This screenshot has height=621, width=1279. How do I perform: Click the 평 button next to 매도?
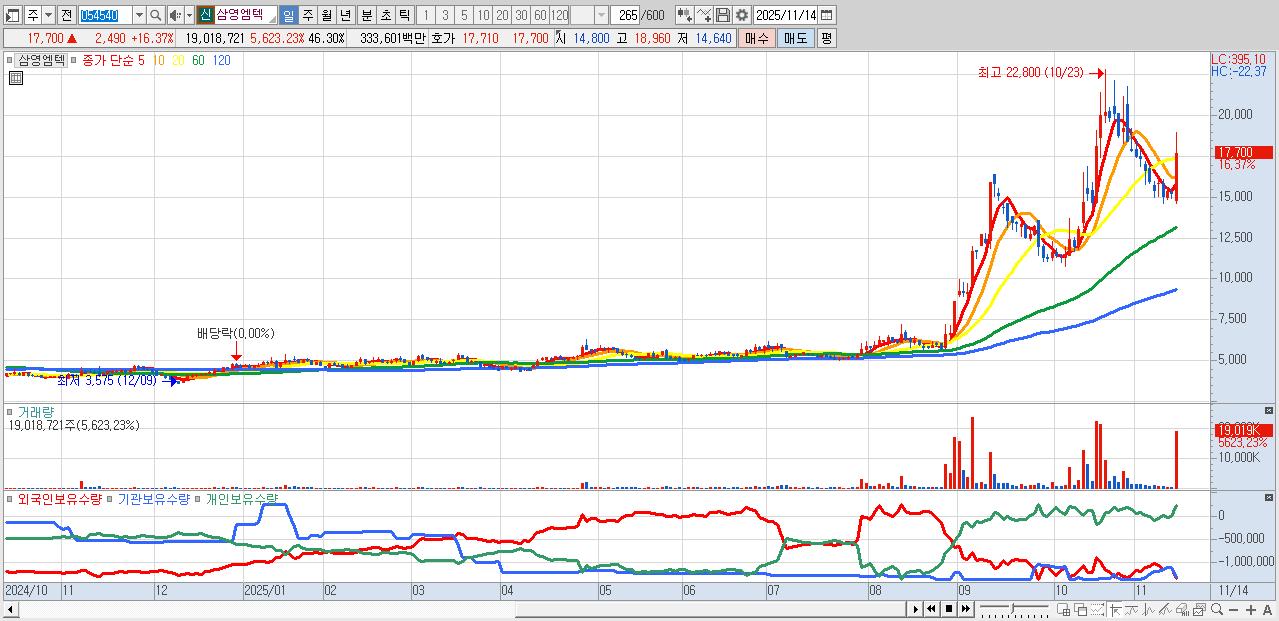826,38
